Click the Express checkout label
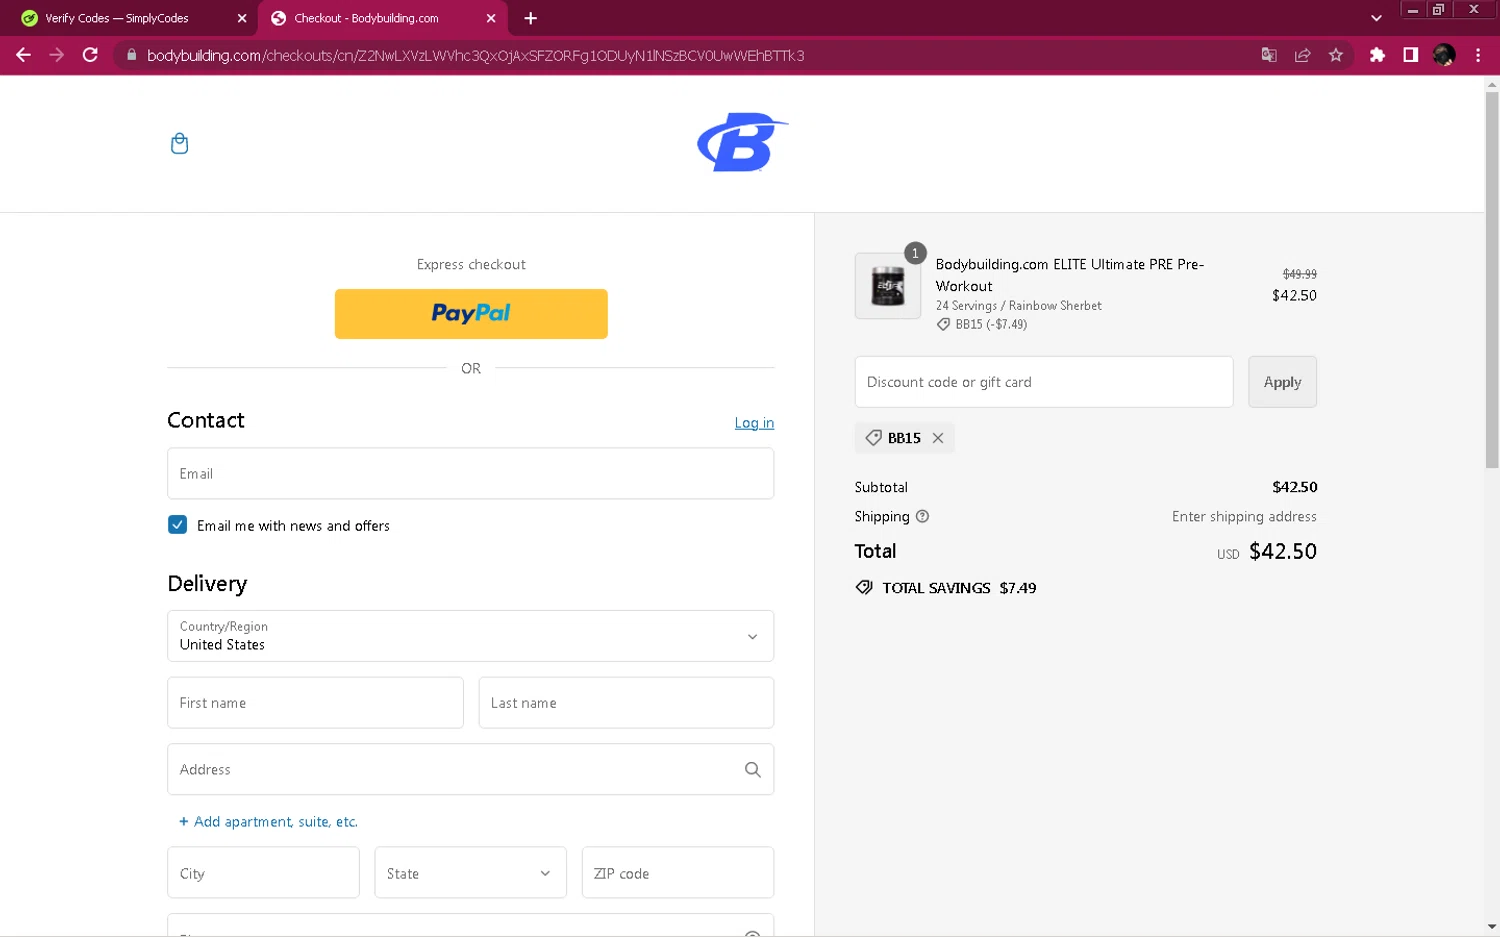Viewport: 1500px width, 938px height. click(471, 265)
